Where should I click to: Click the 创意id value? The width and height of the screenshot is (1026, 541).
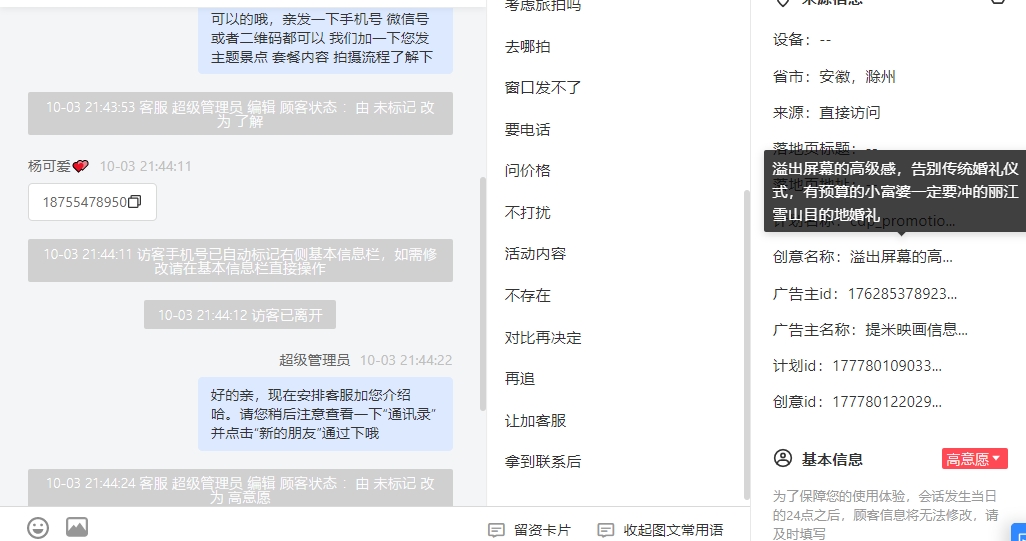(x=887, y=402)
